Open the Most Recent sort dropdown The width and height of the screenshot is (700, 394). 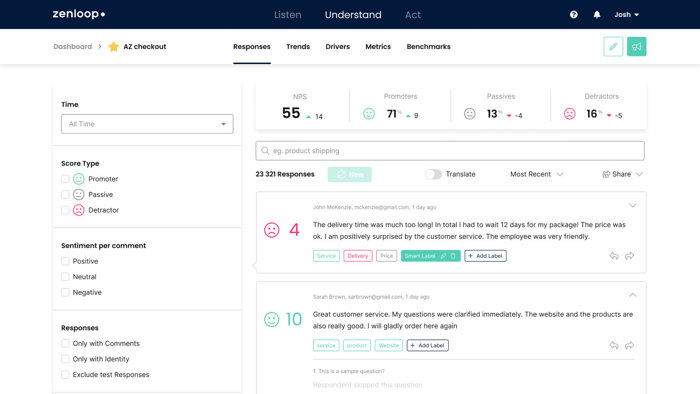(x=536, y=174)
